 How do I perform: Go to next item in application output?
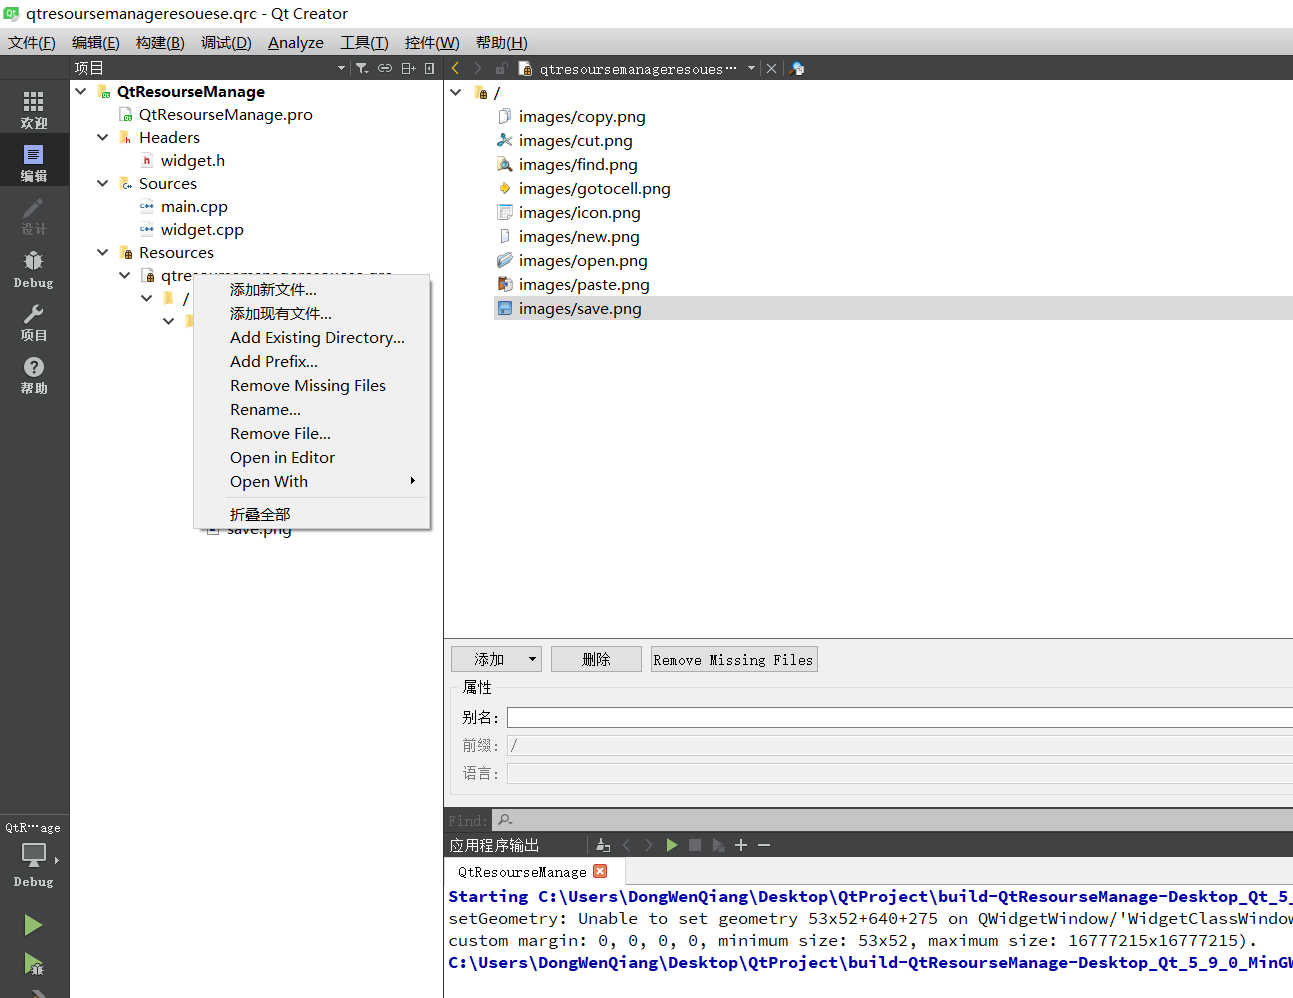coord(649,845)
